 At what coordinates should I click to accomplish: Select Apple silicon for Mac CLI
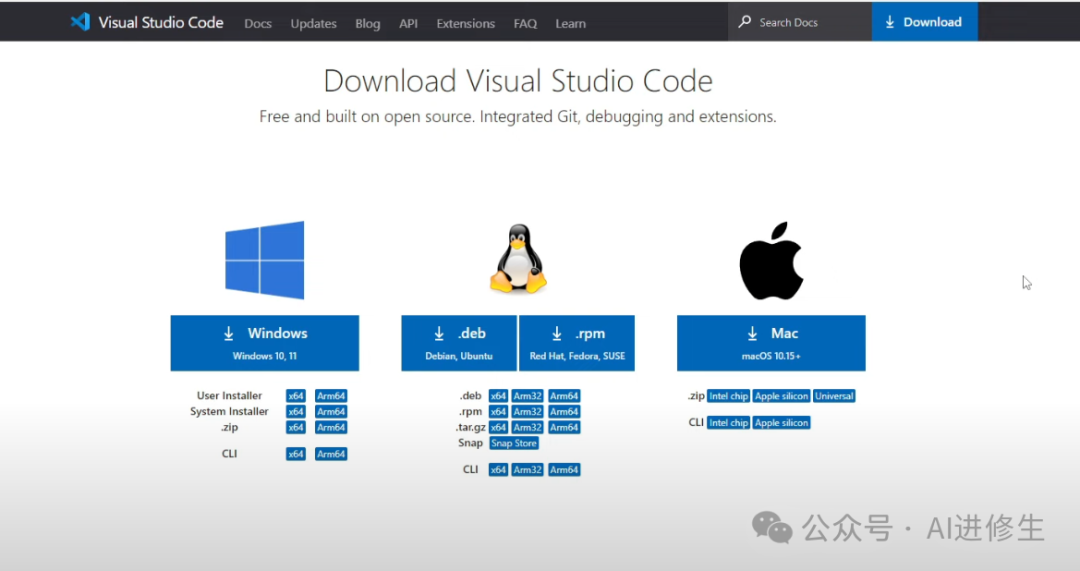[x=782, y=423]
